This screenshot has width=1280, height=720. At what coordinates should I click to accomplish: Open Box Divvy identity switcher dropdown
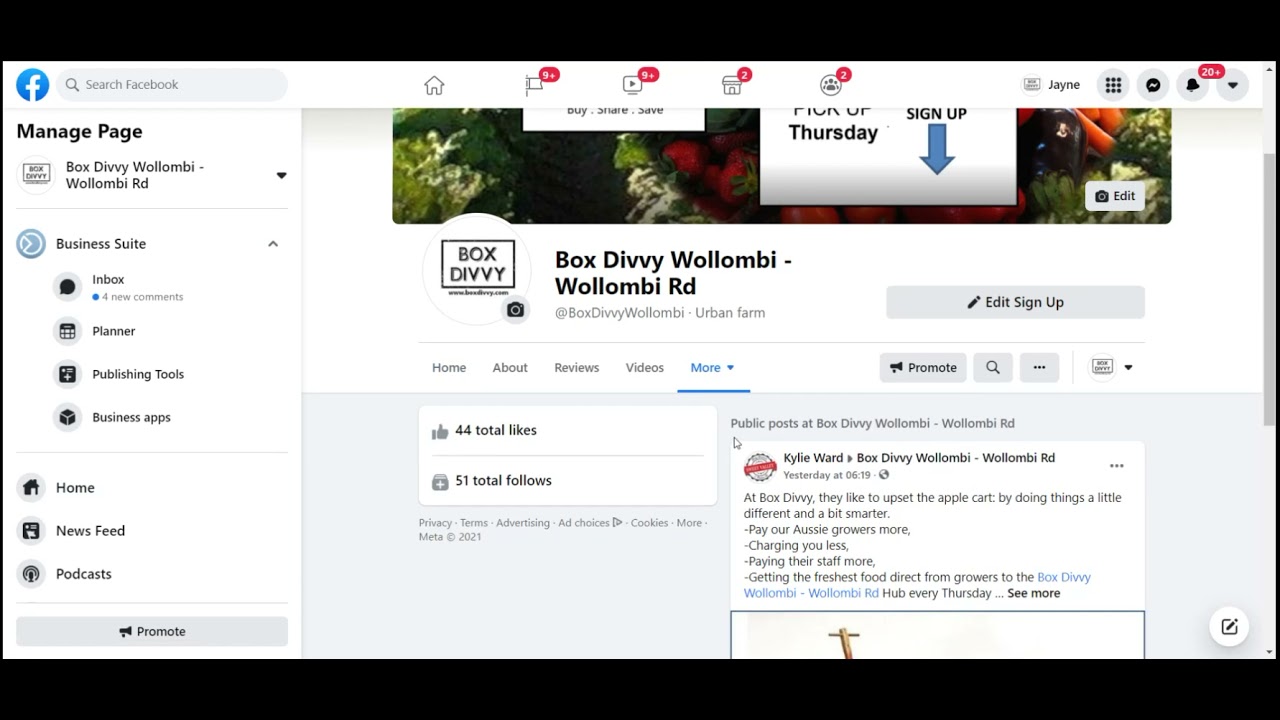point(1112,368)
